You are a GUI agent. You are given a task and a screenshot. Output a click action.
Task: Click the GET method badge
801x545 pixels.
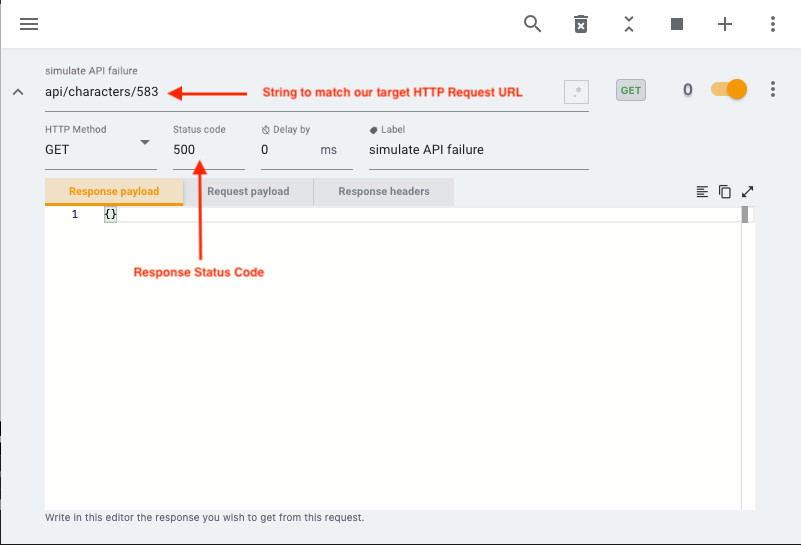point(631,90)
